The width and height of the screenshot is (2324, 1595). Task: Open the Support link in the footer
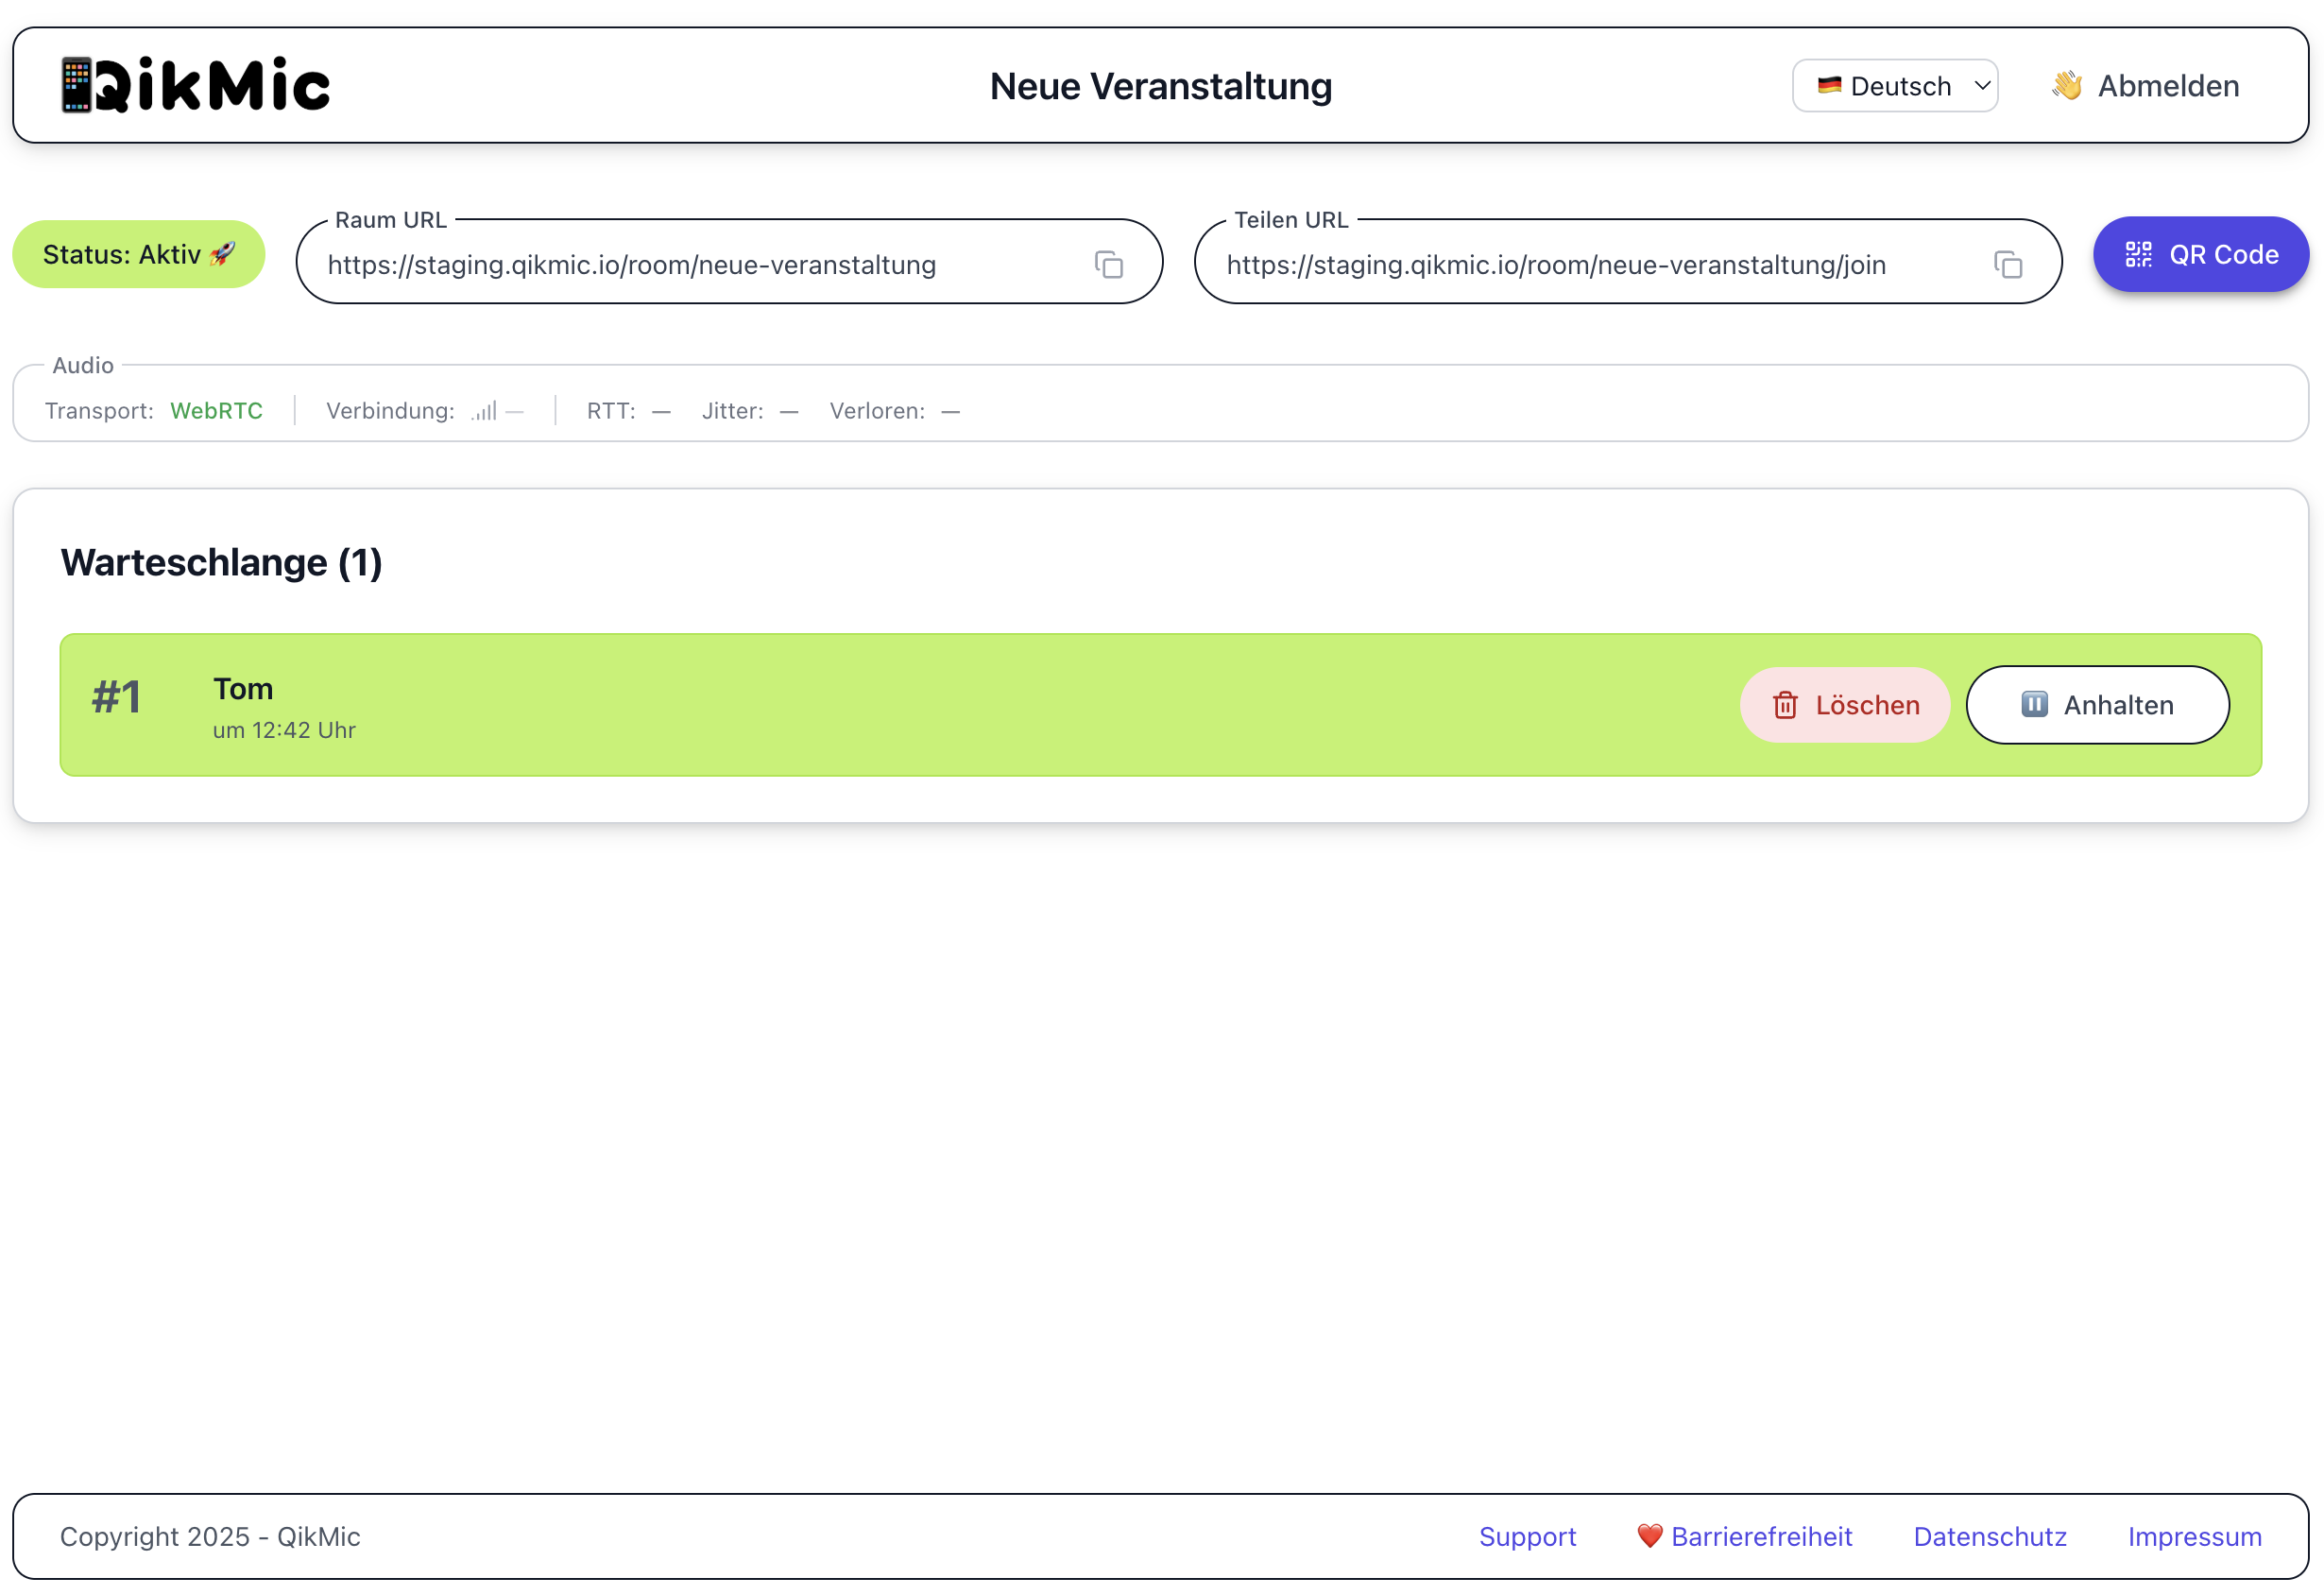1527,1536
